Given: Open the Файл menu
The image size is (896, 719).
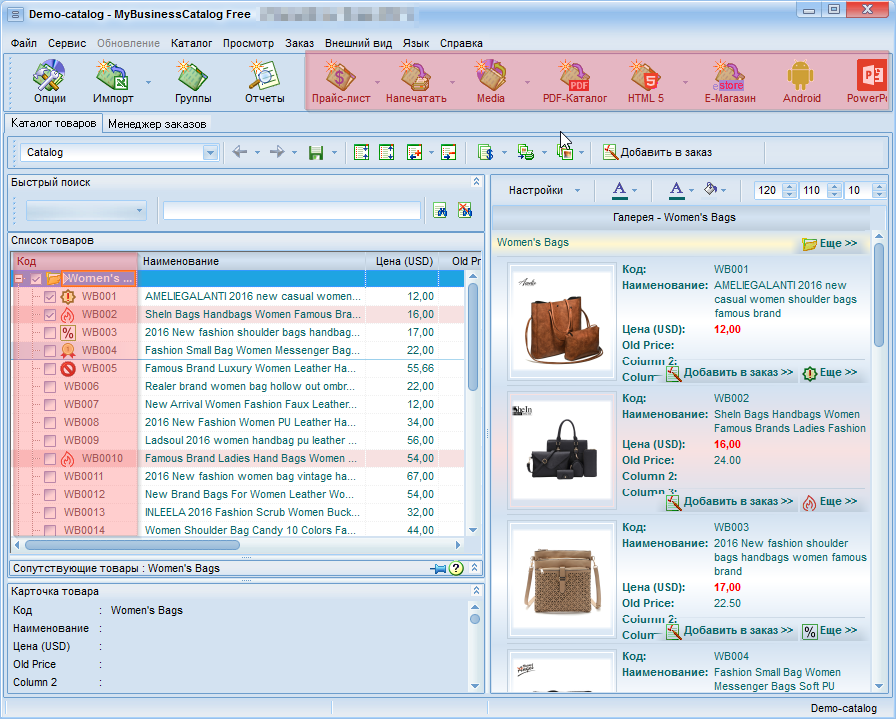Looking at the screenshot, I should point(23,43).
